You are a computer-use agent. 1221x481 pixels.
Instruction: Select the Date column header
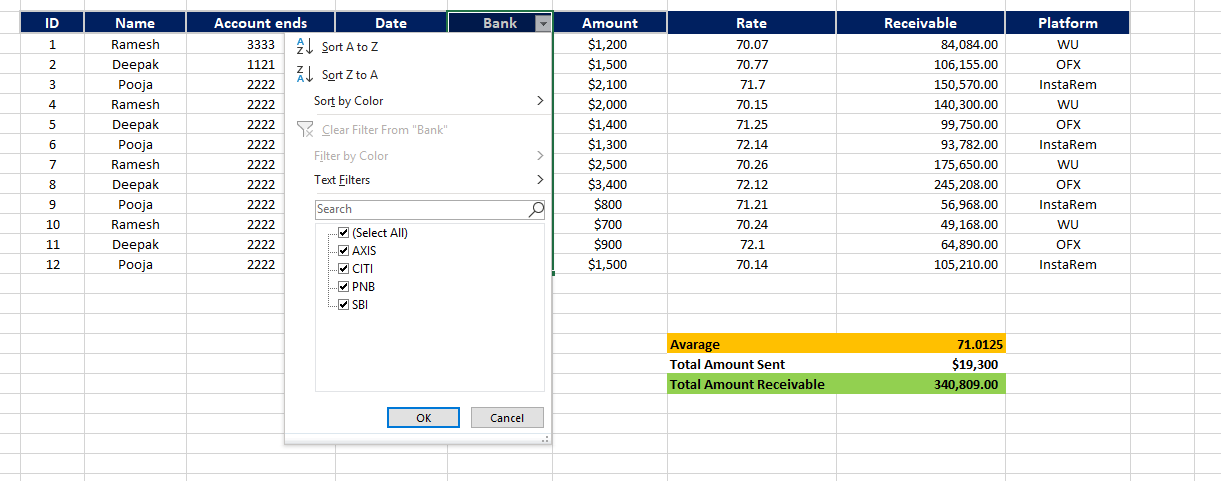click(x=391, y=23)
